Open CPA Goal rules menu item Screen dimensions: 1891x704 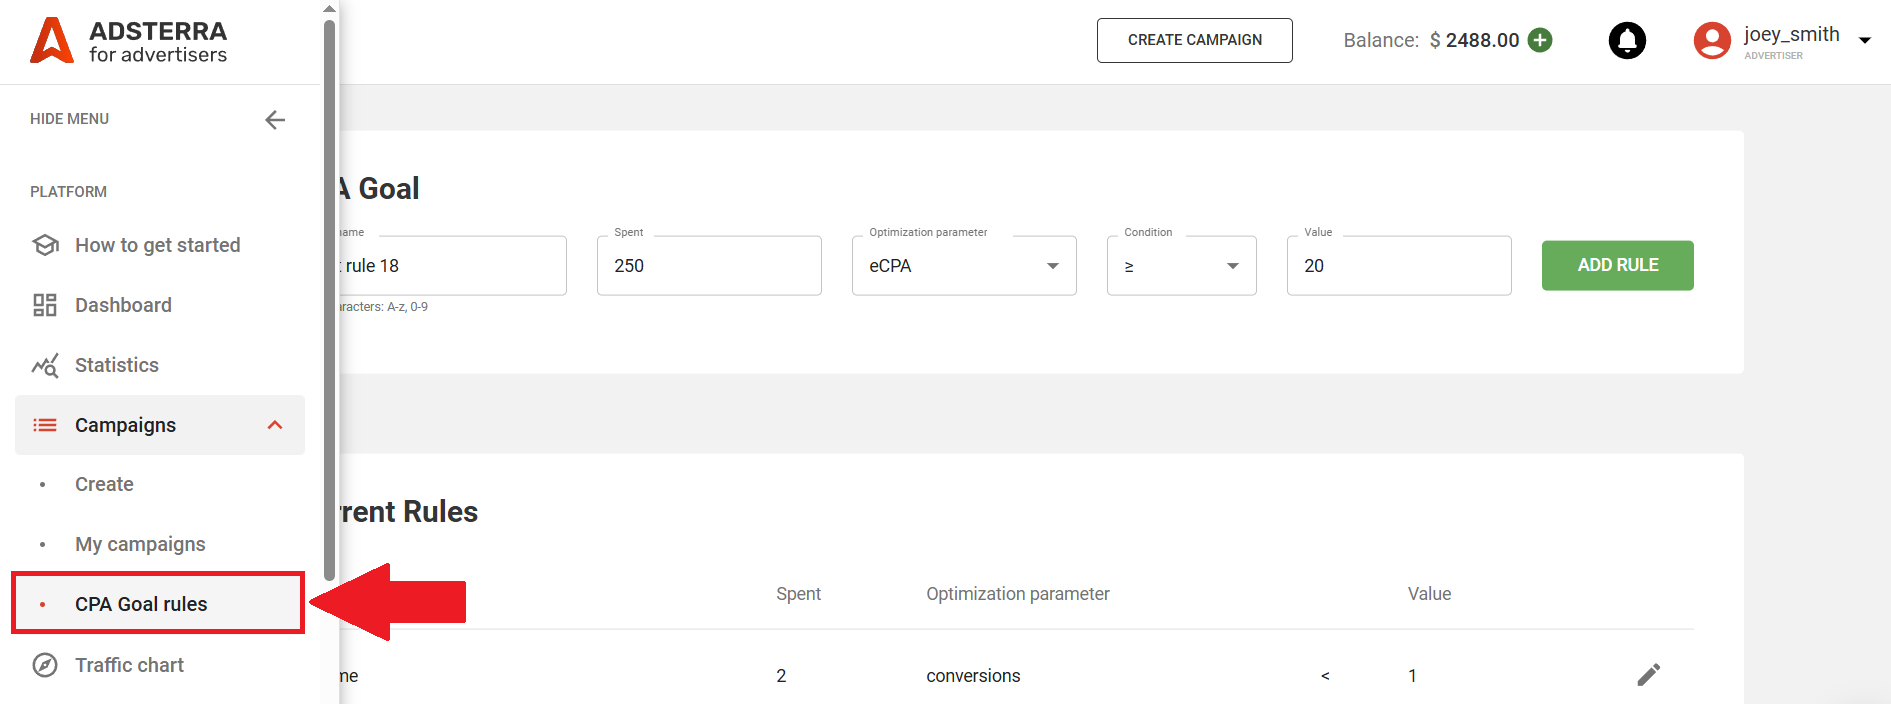[x=141, y=604]
